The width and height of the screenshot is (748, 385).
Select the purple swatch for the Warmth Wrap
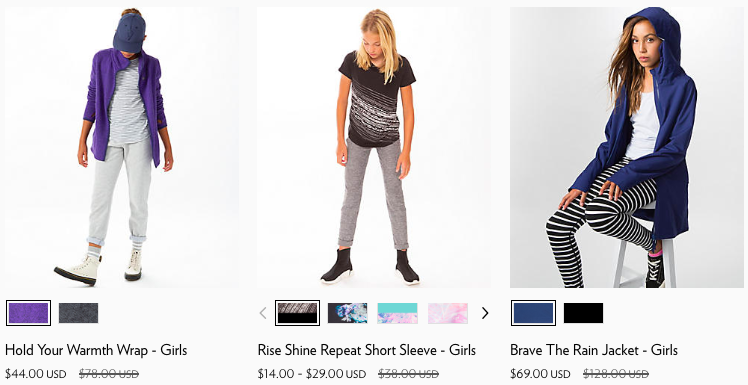pos(29,313)
